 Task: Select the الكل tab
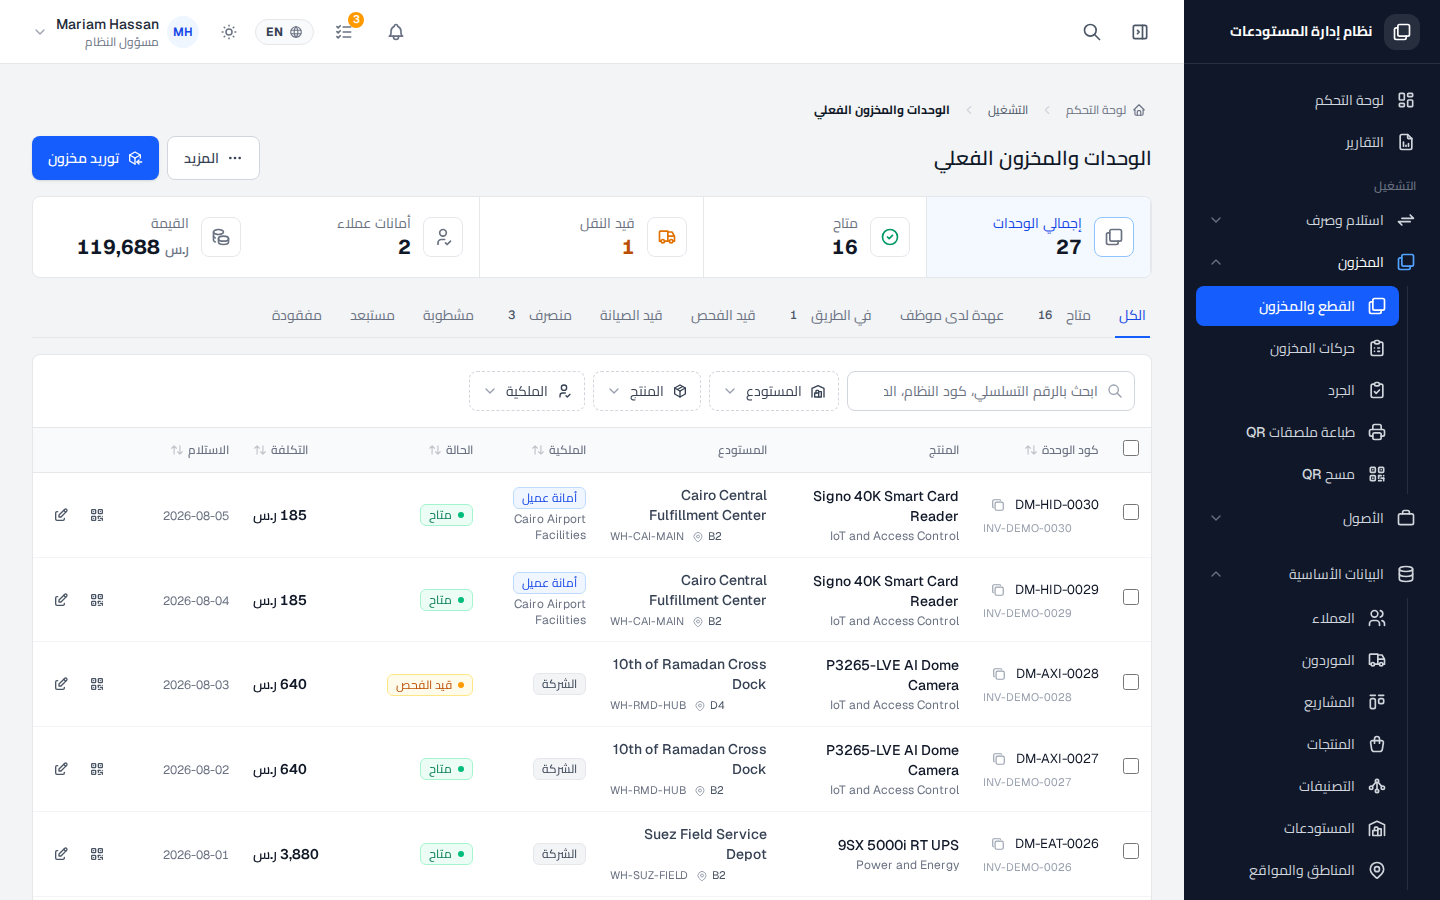[1132, 315]
